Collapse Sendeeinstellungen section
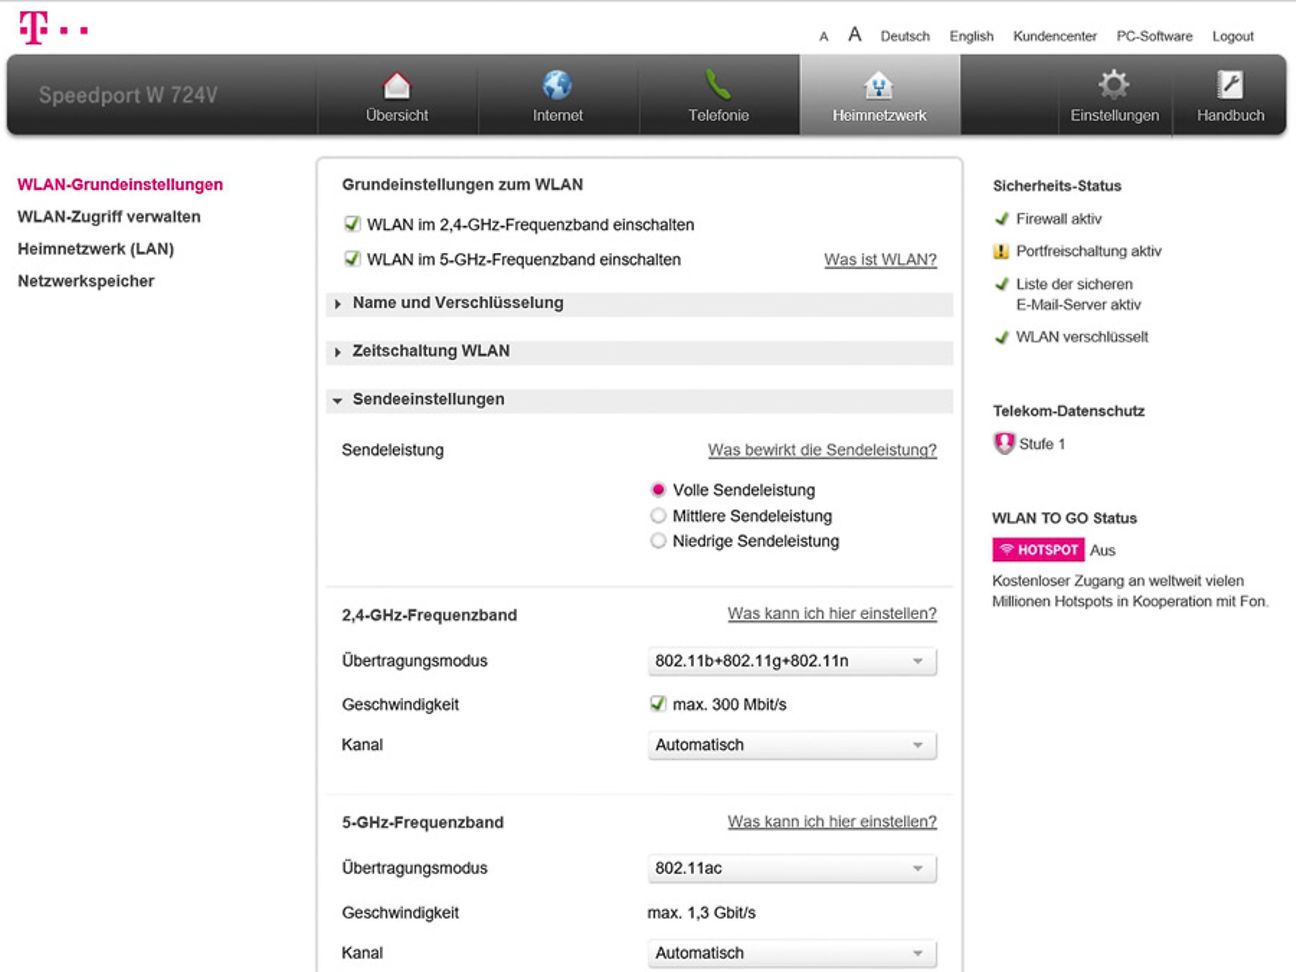 point(639,399)
